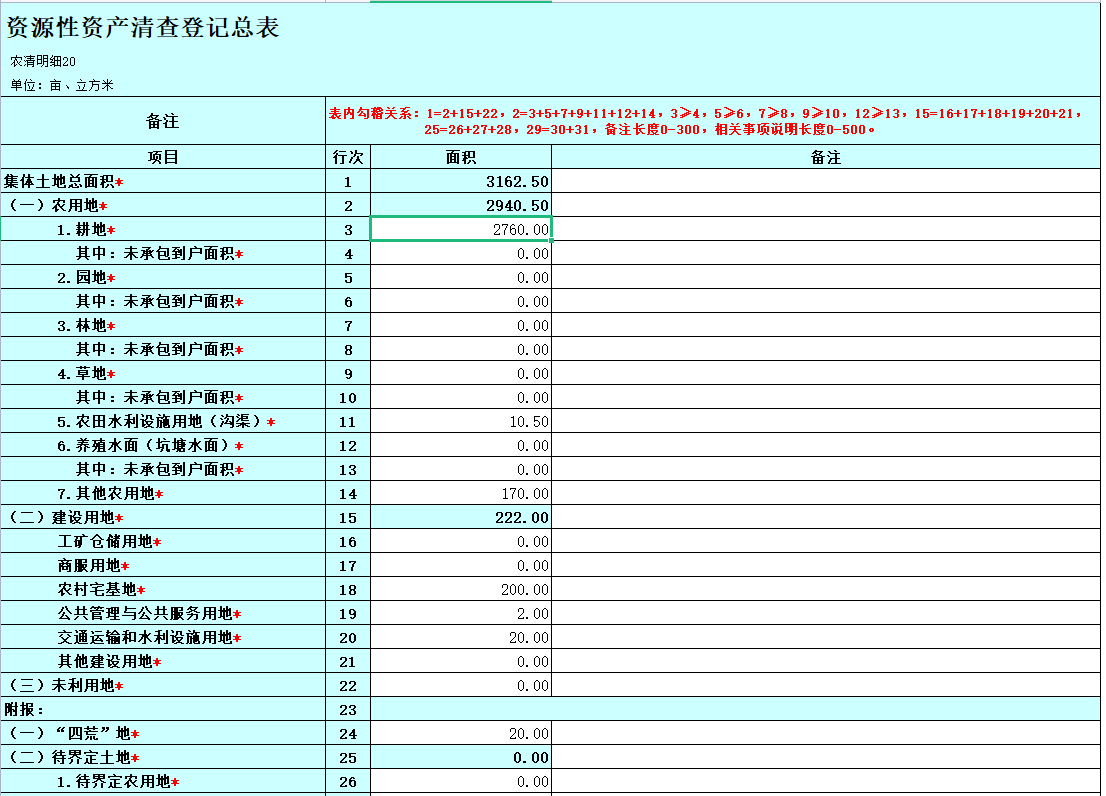Image resolution: width=1106 pixels, height=796 pixels.
Task: Click the 2.园地 row label
Action: point(86,277)
